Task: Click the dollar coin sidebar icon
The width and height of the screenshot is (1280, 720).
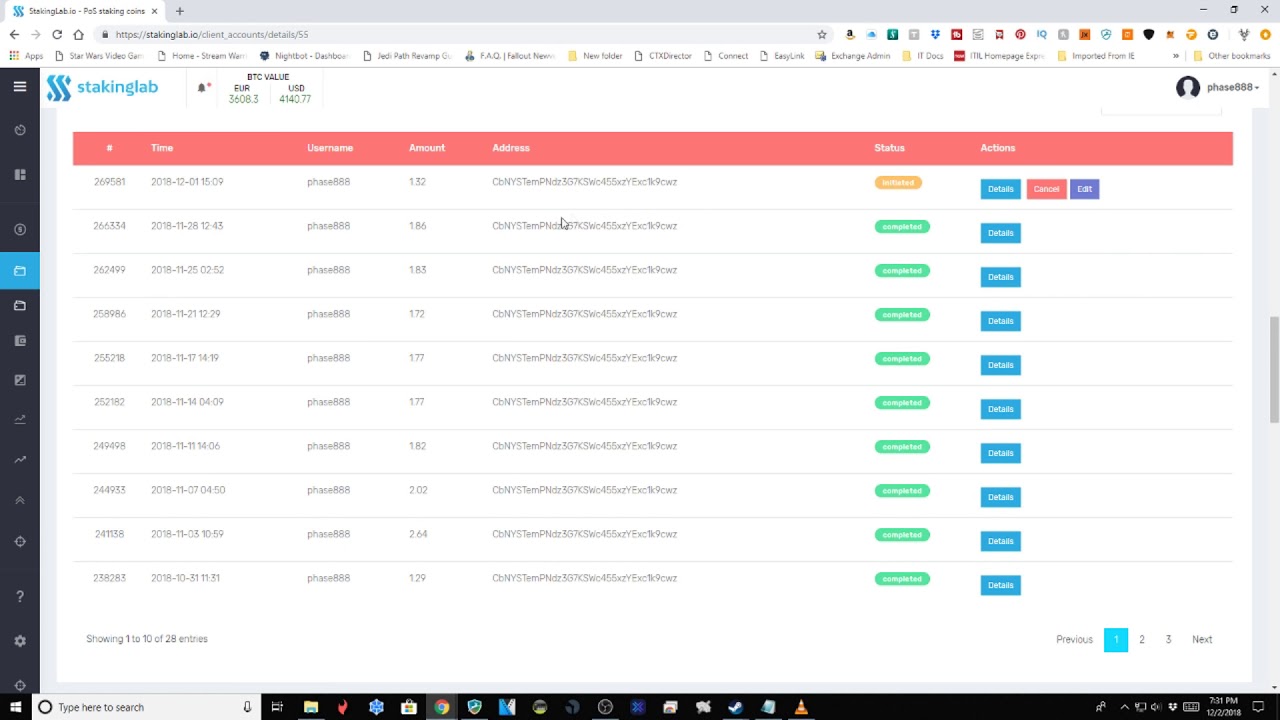Action: 20,230
